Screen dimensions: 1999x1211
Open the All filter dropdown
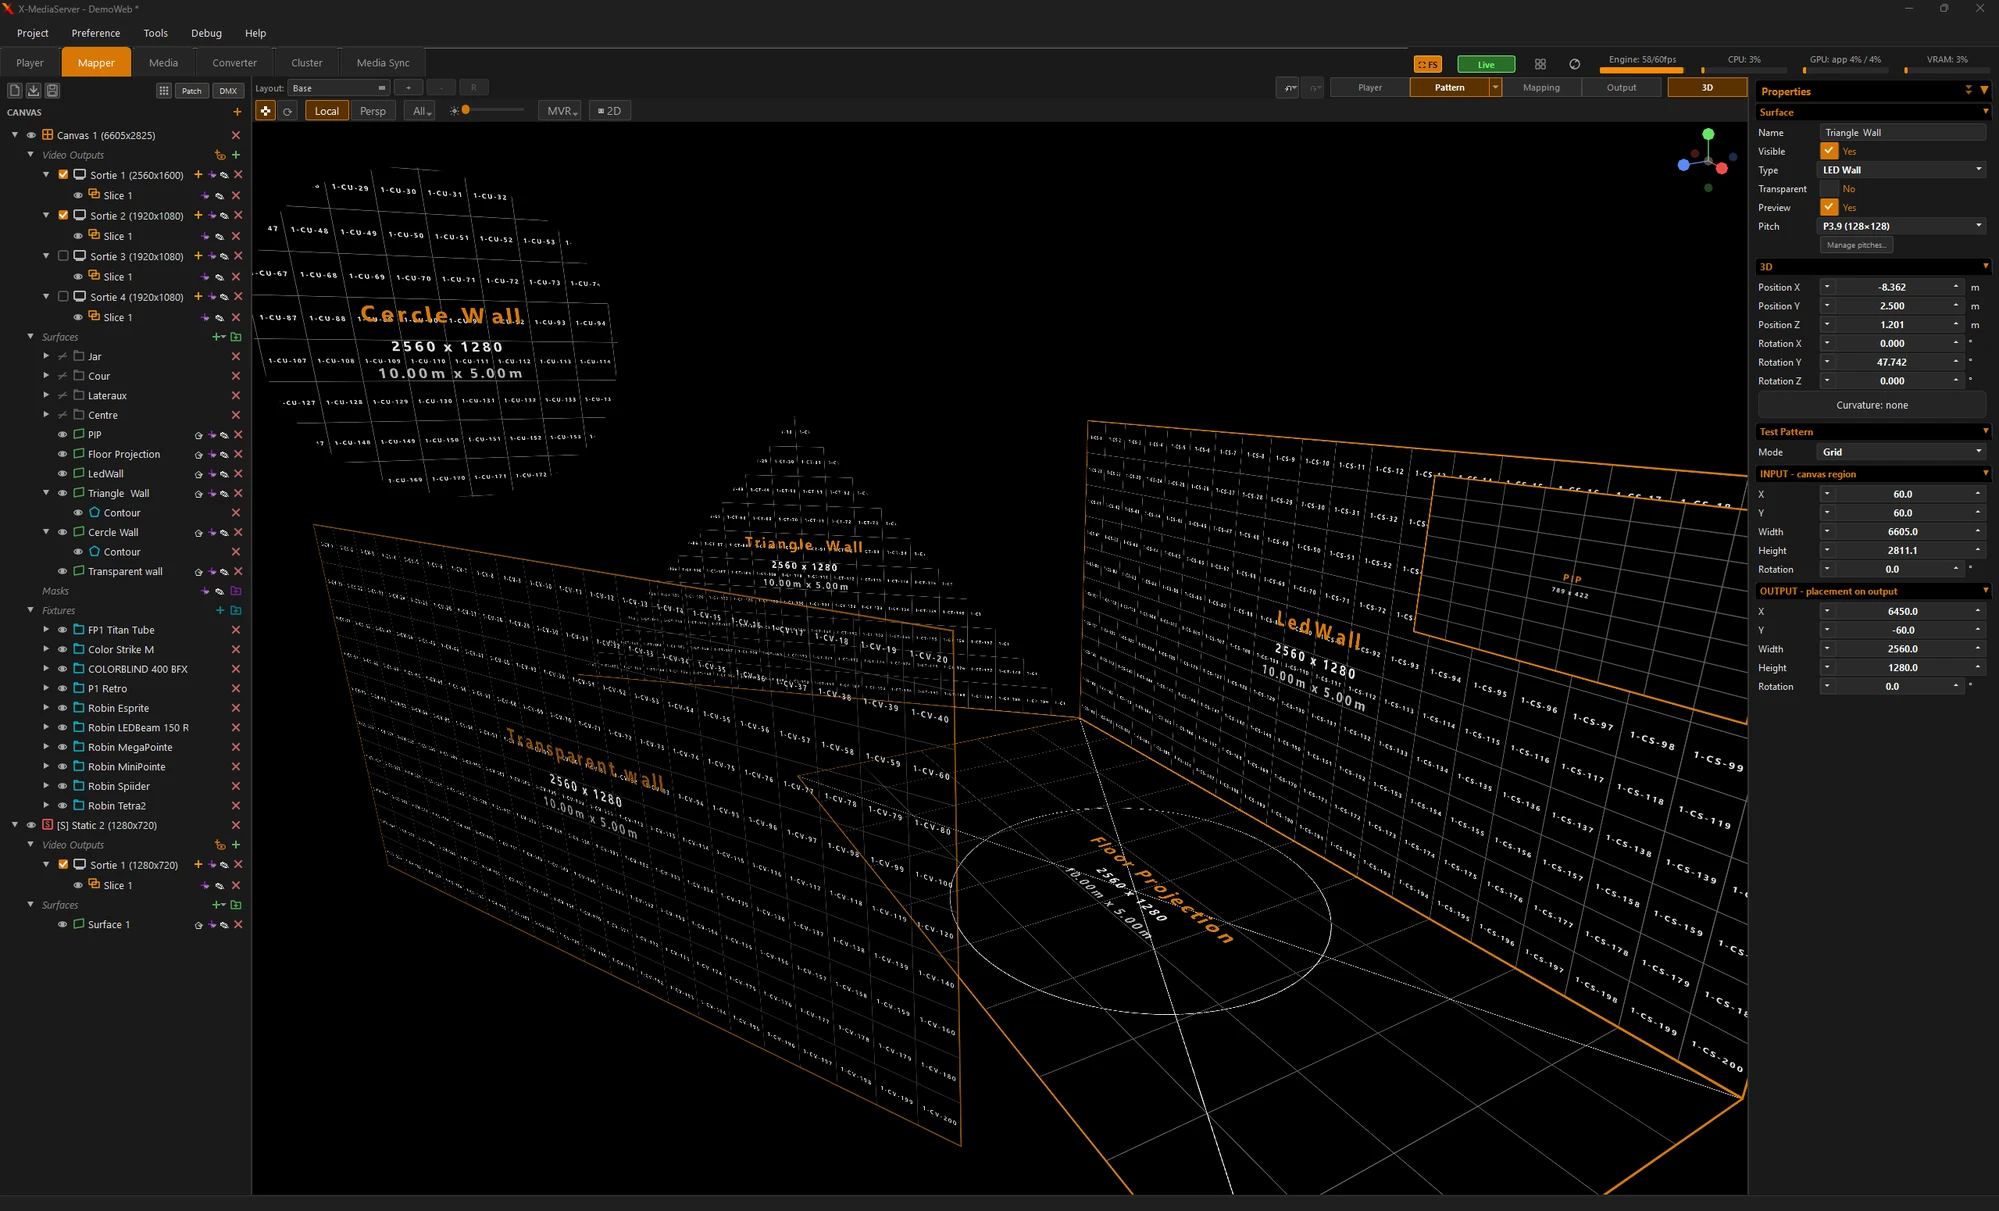[421, 111]
